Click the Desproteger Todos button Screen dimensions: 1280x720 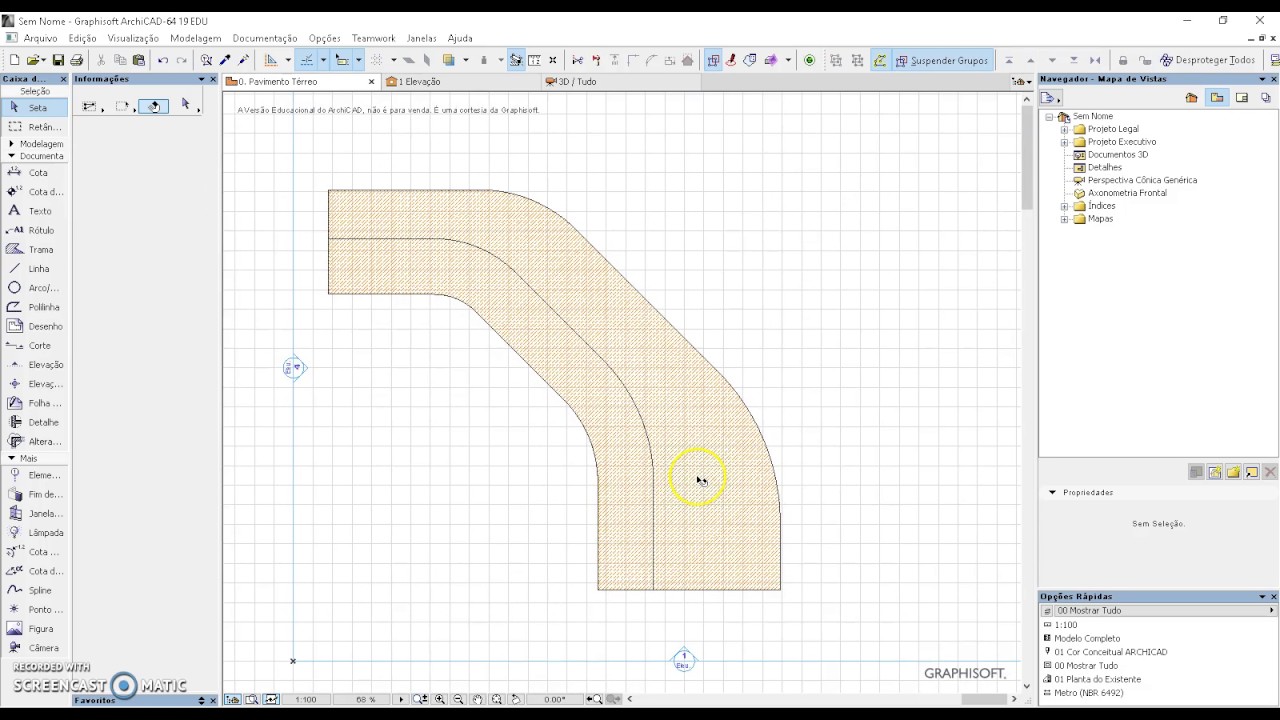tap(1207, 60)
